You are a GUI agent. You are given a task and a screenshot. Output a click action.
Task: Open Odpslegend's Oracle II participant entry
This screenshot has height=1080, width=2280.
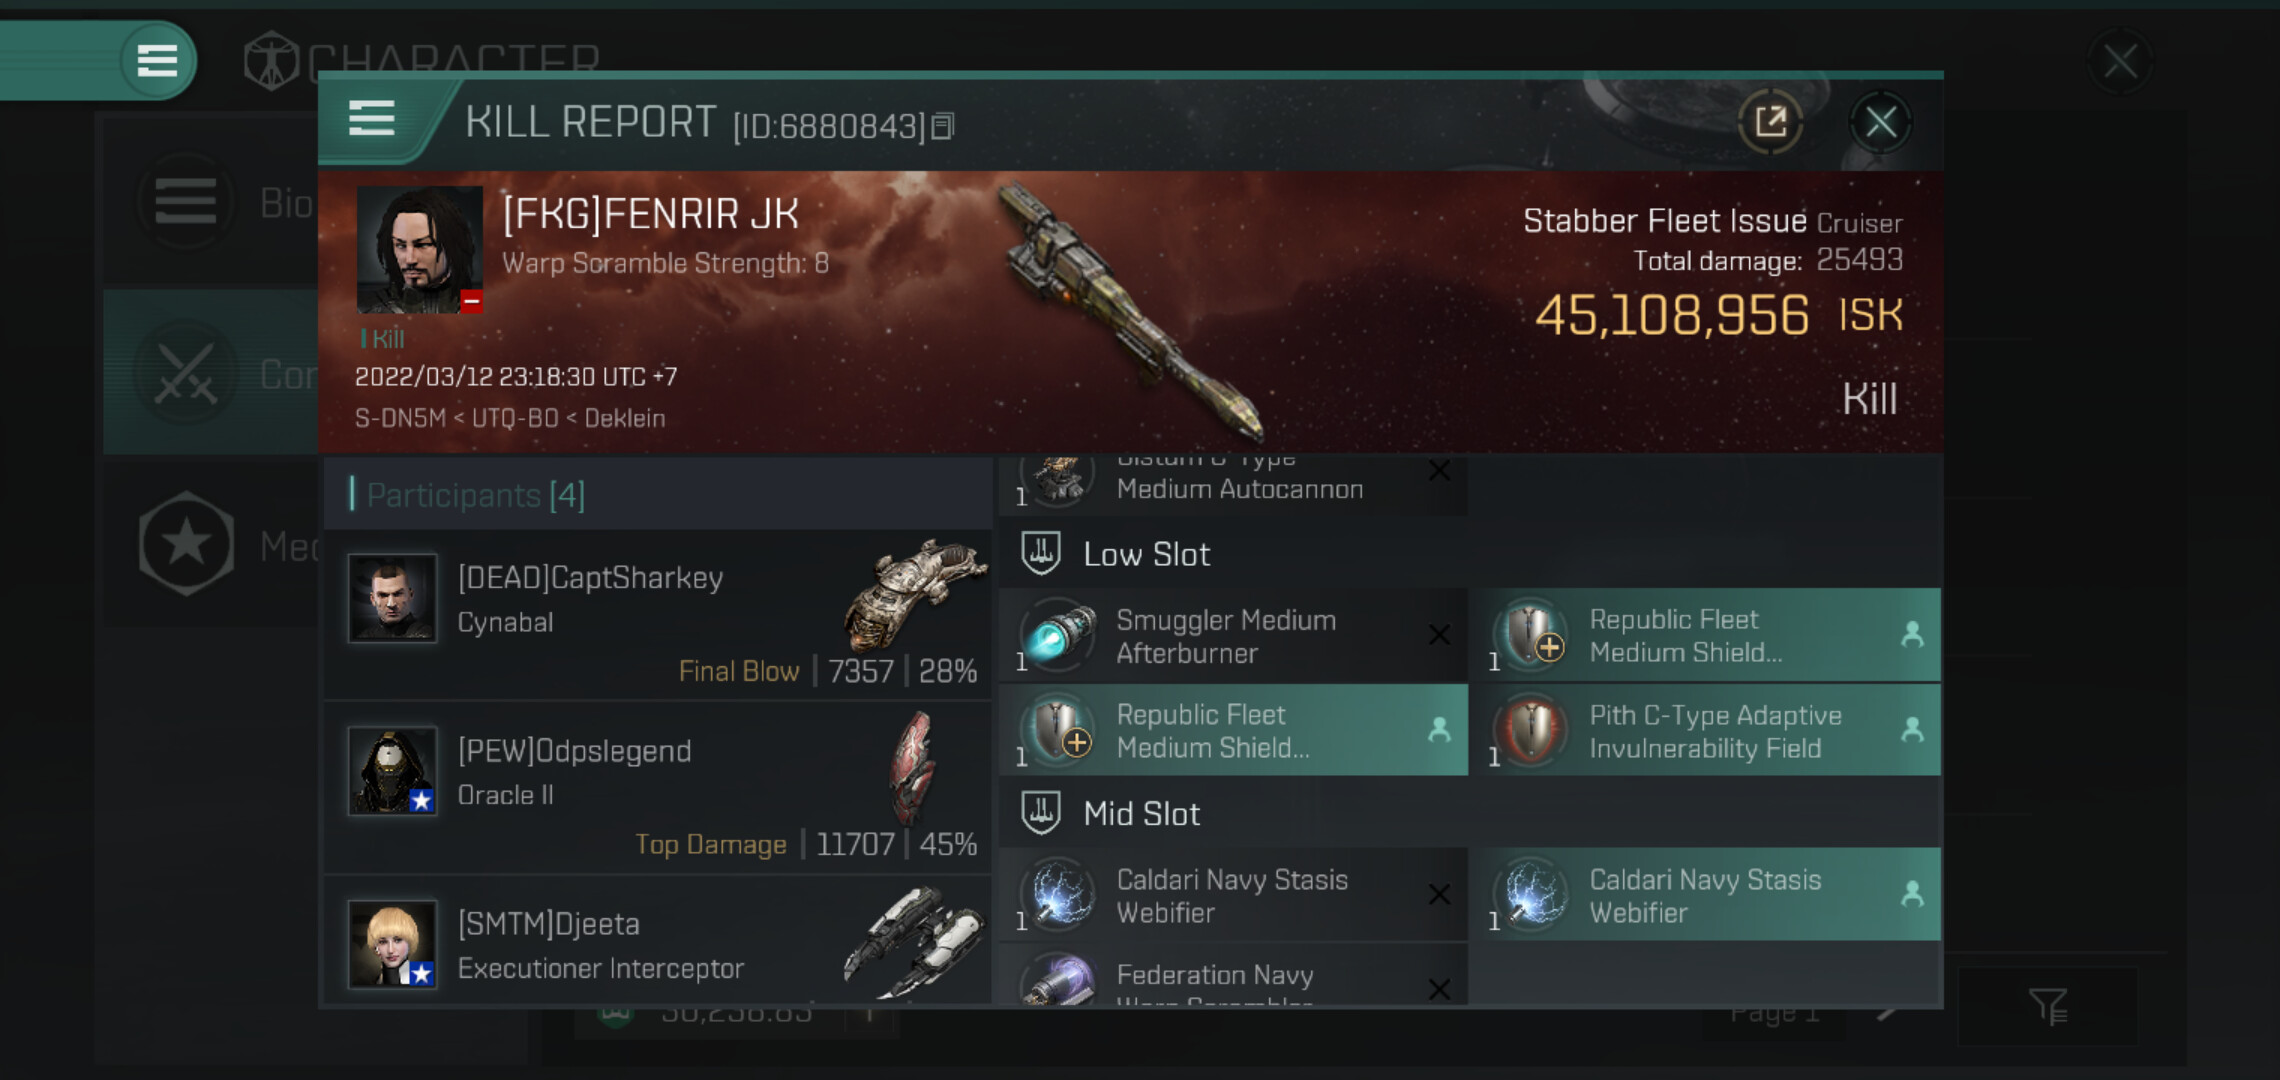[657, 788]
